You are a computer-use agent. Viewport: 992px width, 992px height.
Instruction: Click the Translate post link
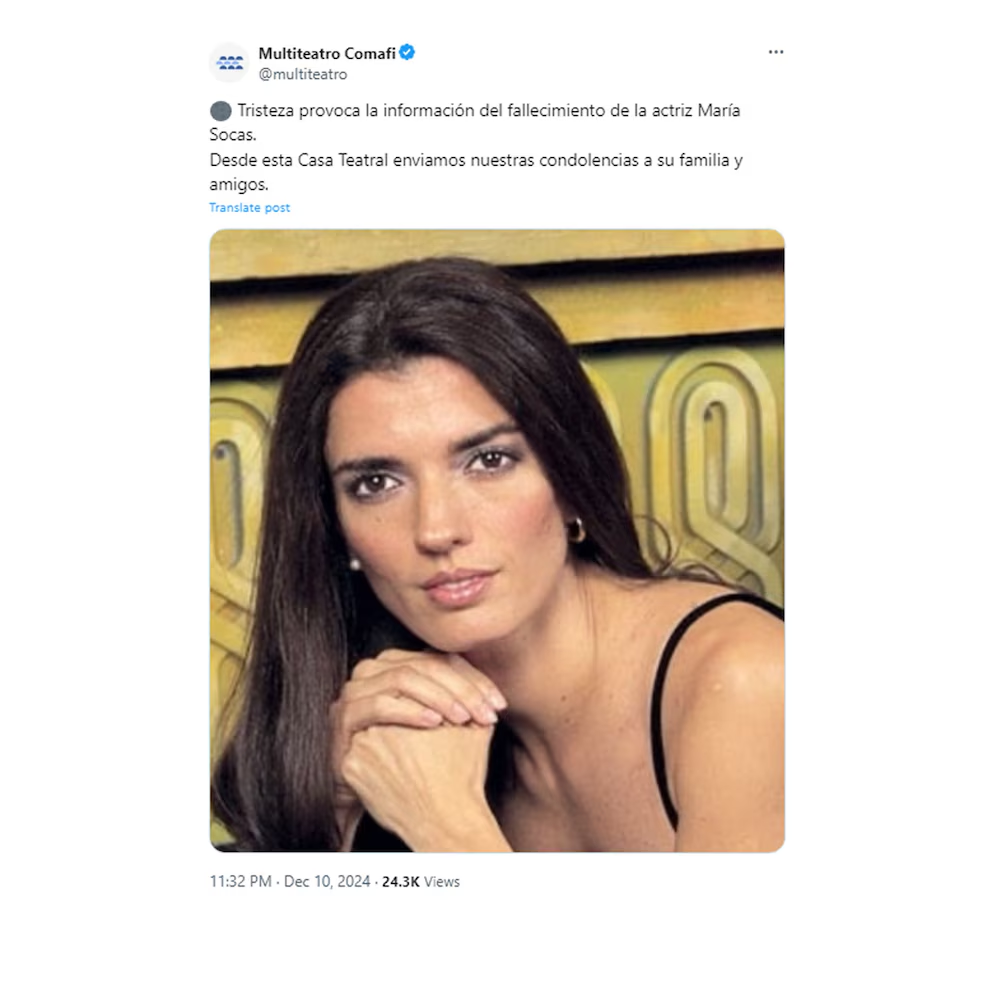pyautogui.click(x=249, y=208)
